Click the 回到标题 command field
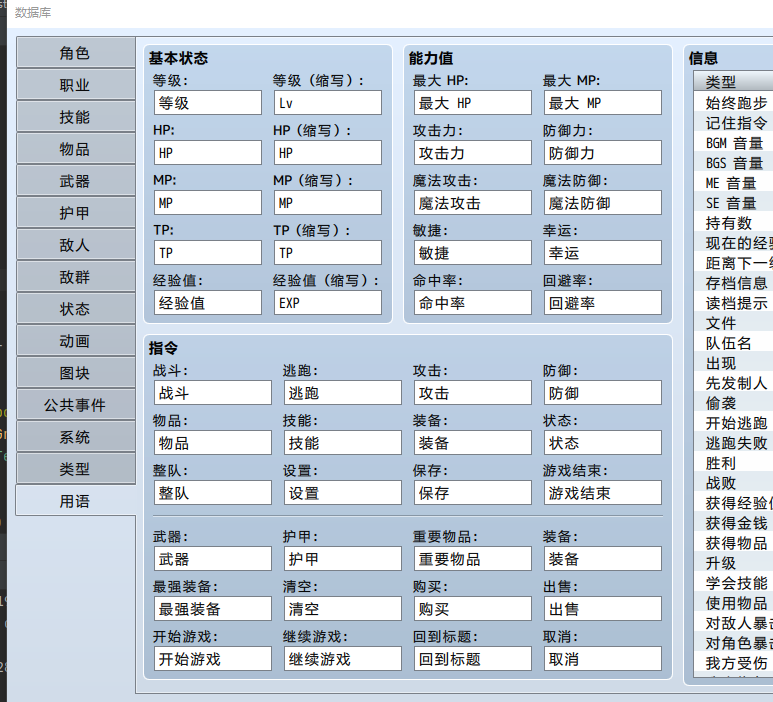This screenshot has width=773, height=702. (473, 659)
